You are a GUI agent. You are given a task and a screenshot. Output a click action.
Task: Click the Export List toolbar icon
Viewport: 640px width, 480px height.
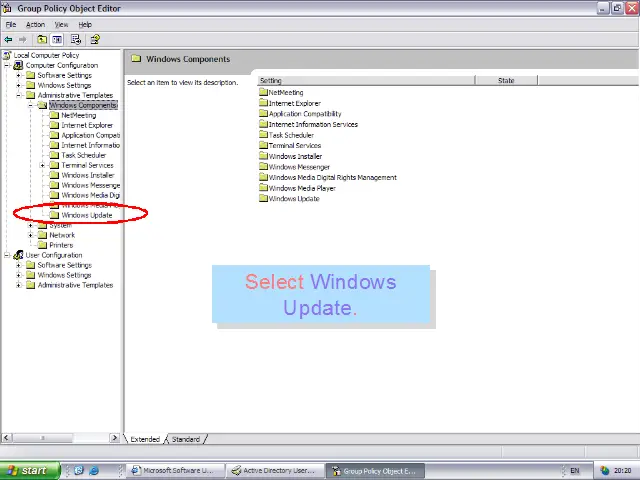tap(76, 40)
